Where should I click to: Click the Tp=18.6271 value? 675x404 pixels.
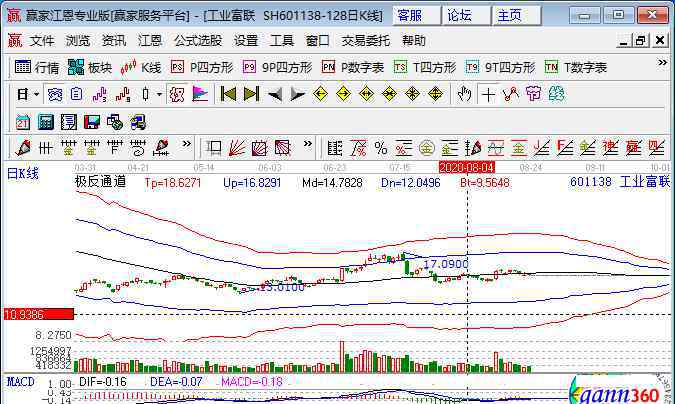tap(173, 183)
